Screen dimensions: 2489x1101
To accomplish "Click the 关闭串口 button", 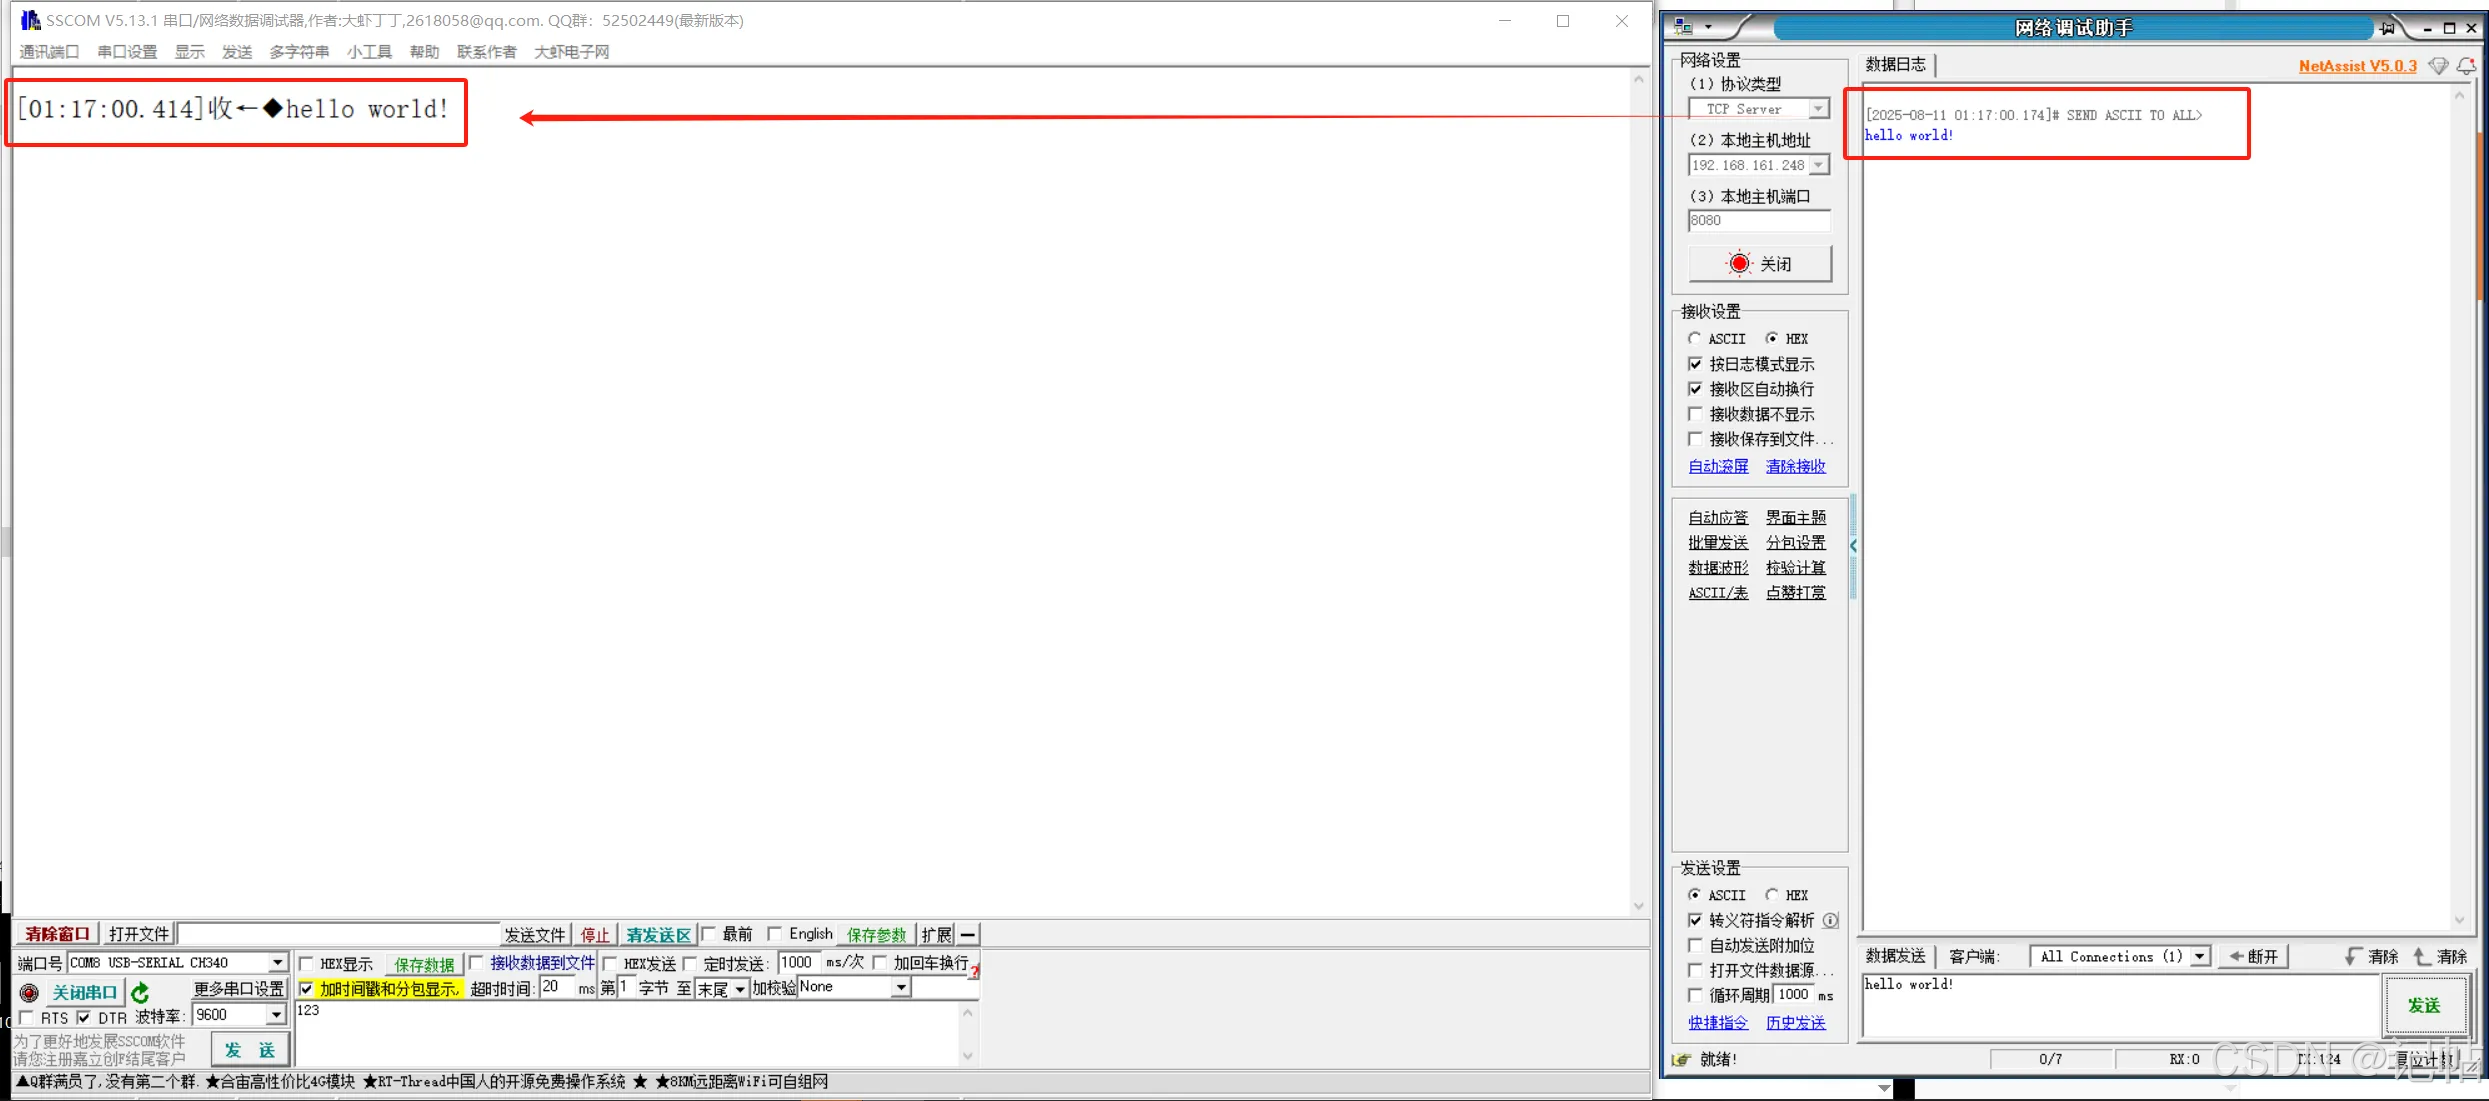I will [84, 992].
